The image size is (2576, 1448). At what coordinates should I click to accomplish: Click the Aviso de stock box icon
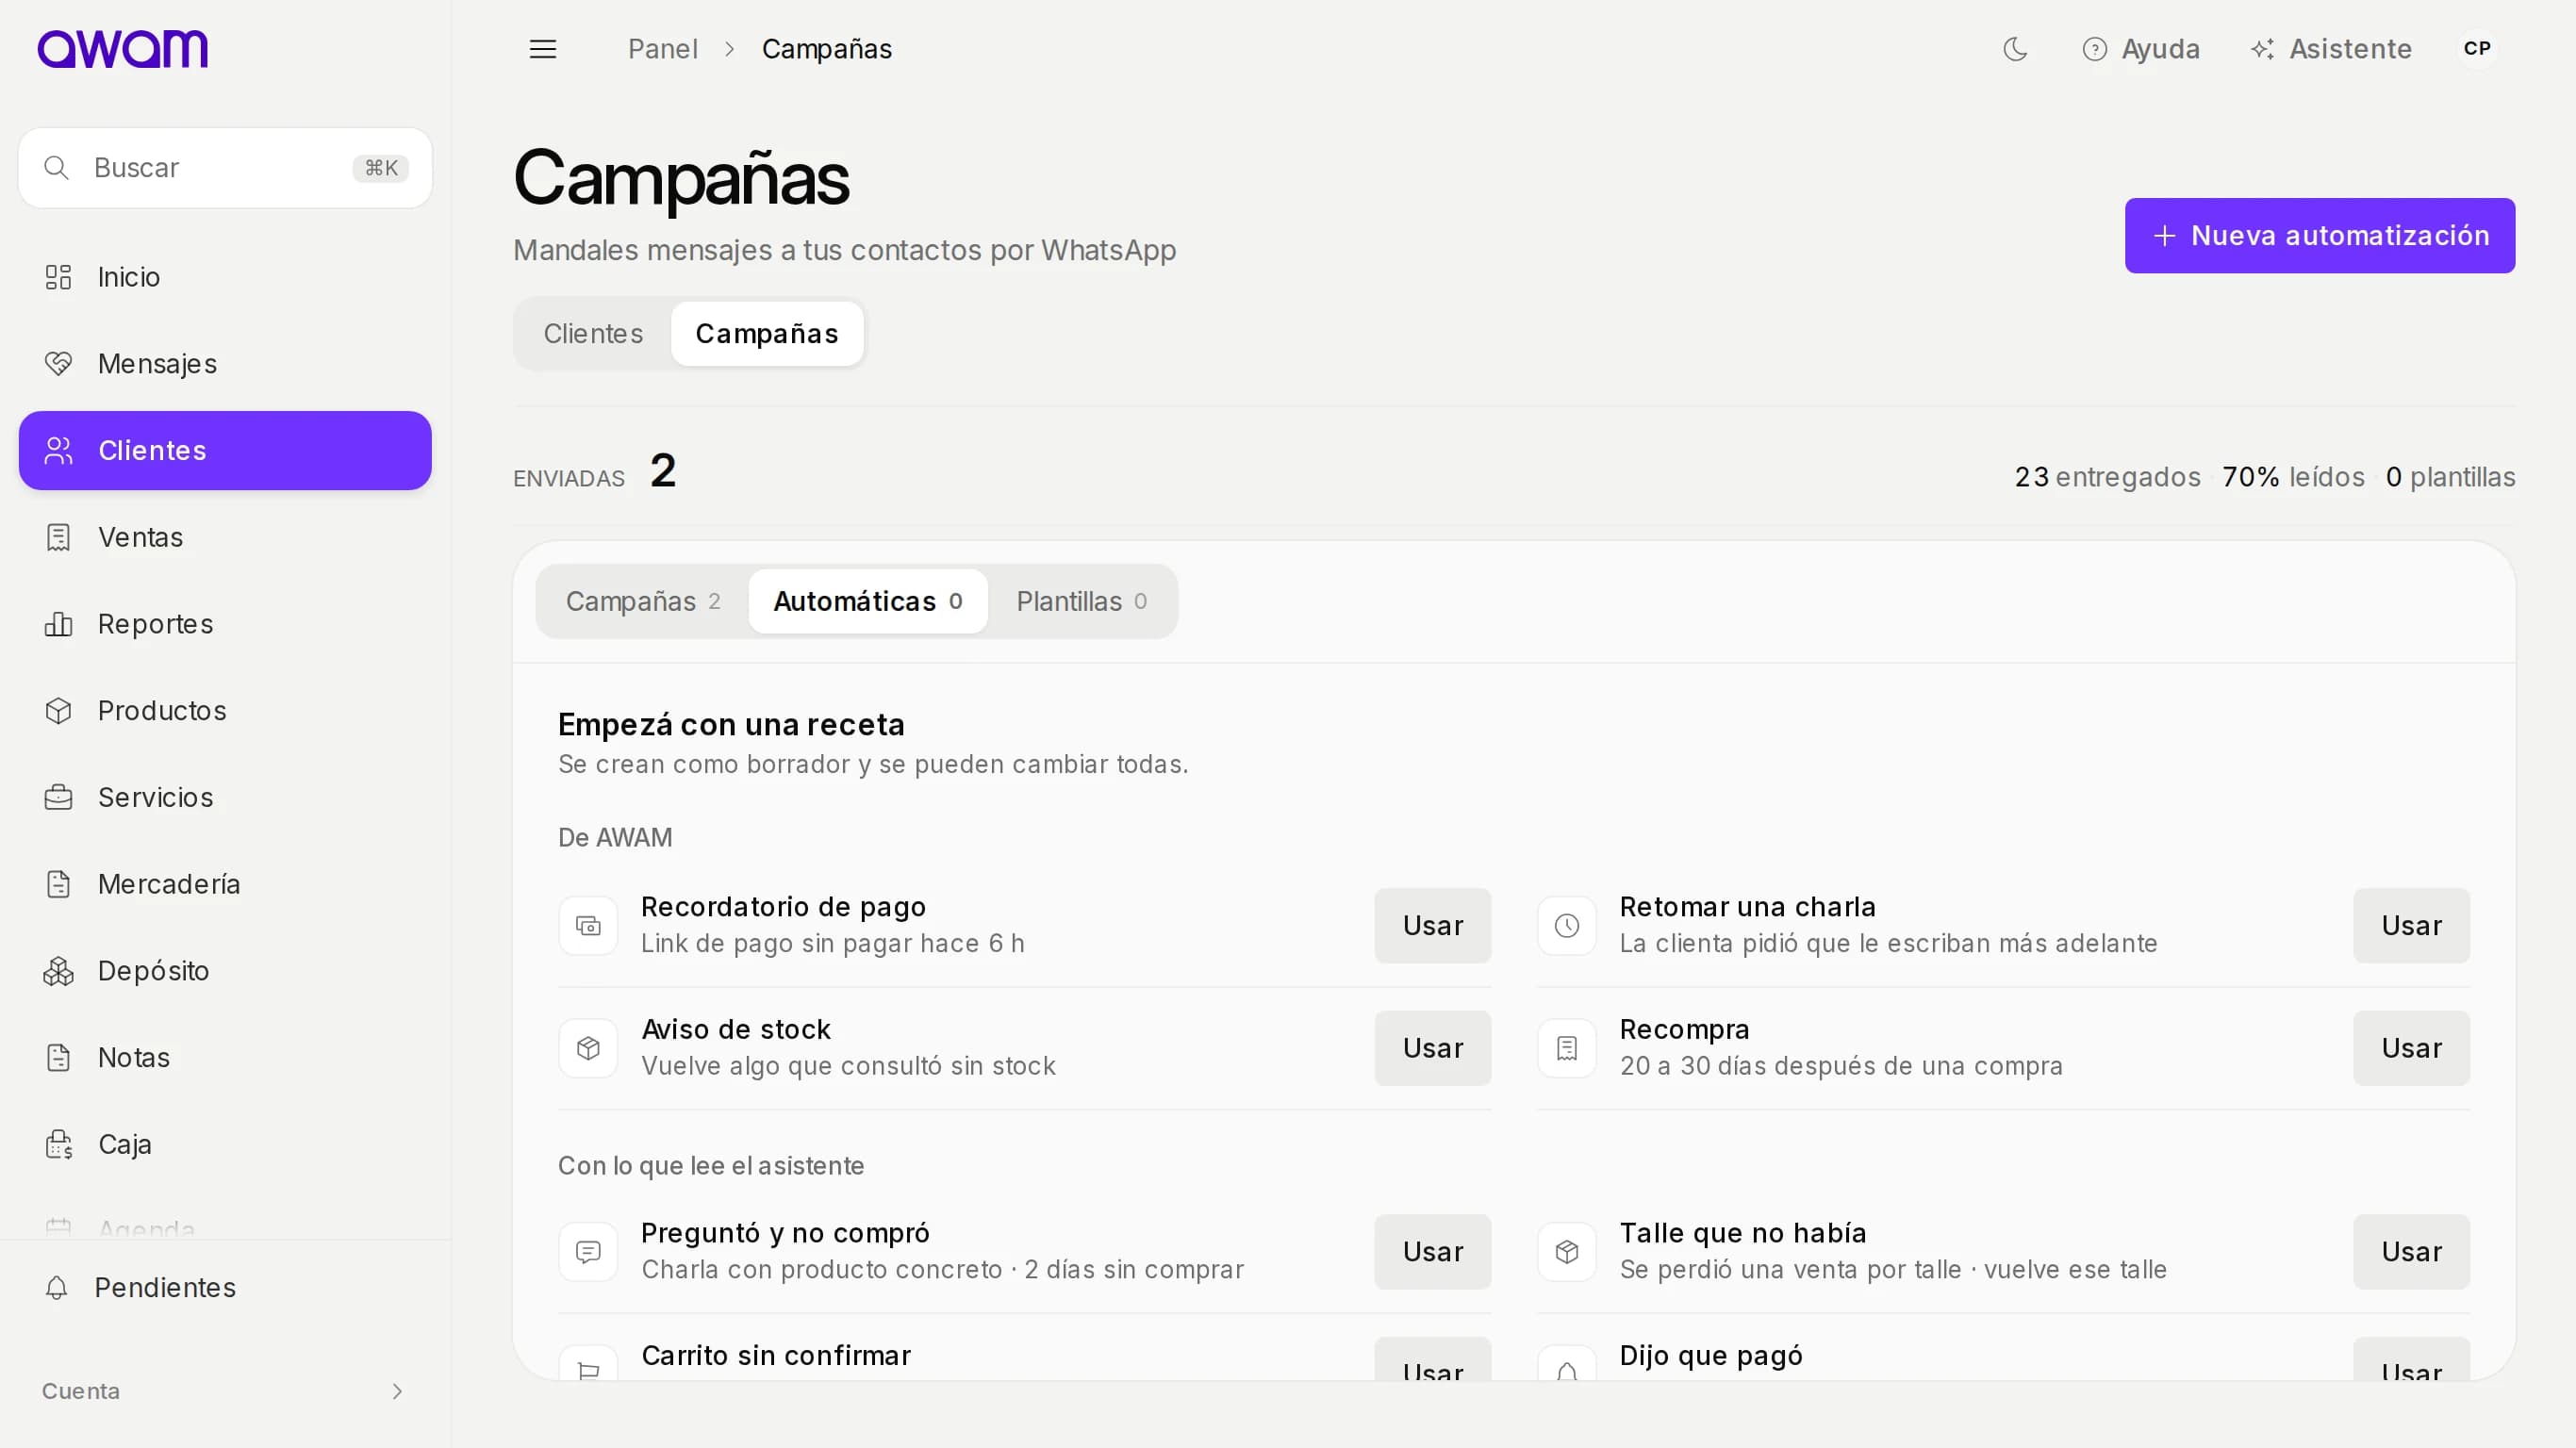point(588,1049)
